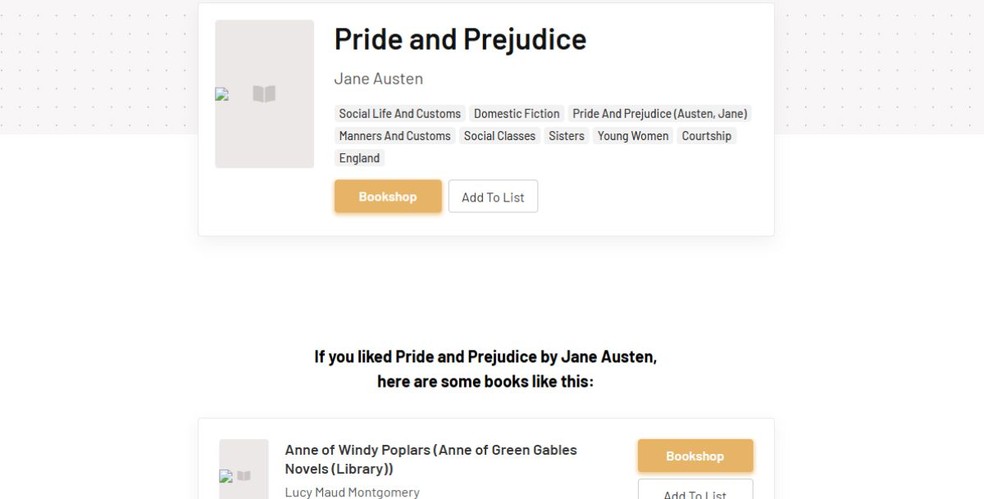The width and height of the screenshot is (984, 499).
Task: Choose the Young Women tag
Action: click(x=633, y=136)
